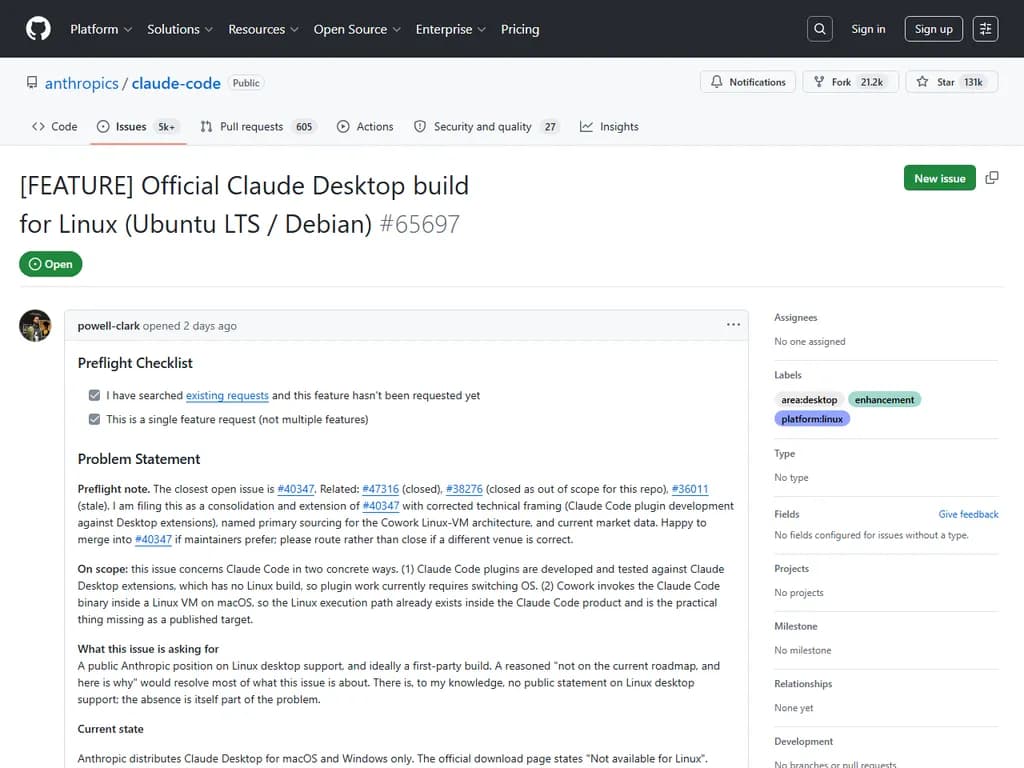
Task: Click the Fork count 21.2k
Action: 871,82
